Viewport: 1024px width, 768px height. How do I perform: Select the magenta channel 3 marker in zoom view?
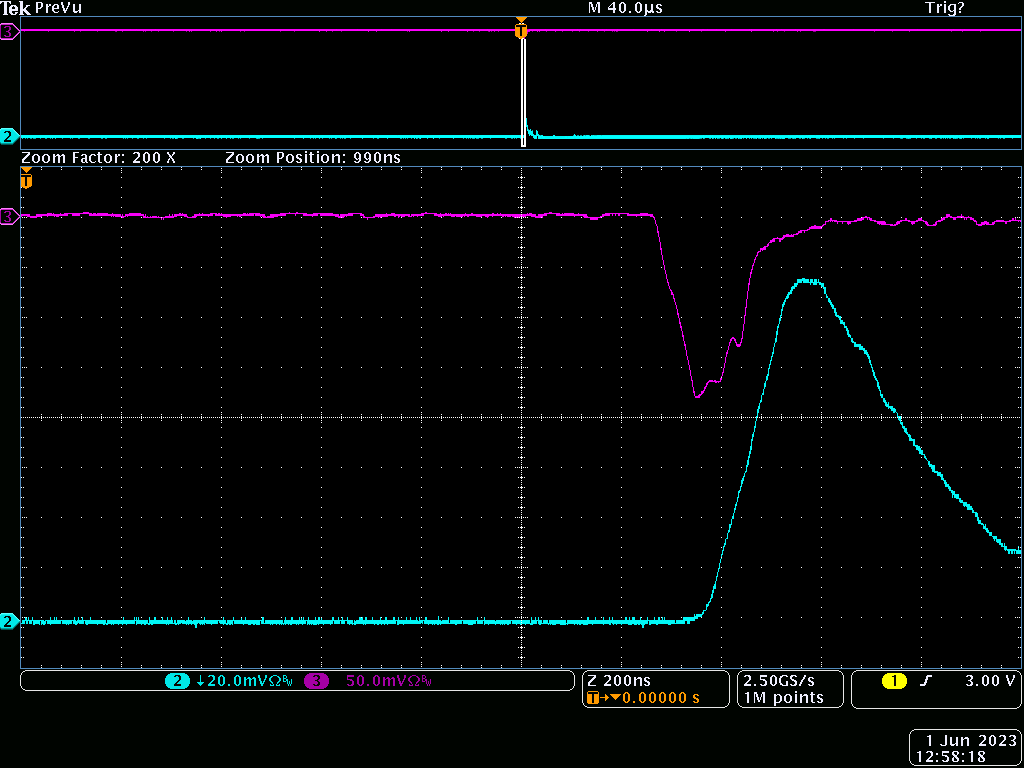[x=9, y=216]
